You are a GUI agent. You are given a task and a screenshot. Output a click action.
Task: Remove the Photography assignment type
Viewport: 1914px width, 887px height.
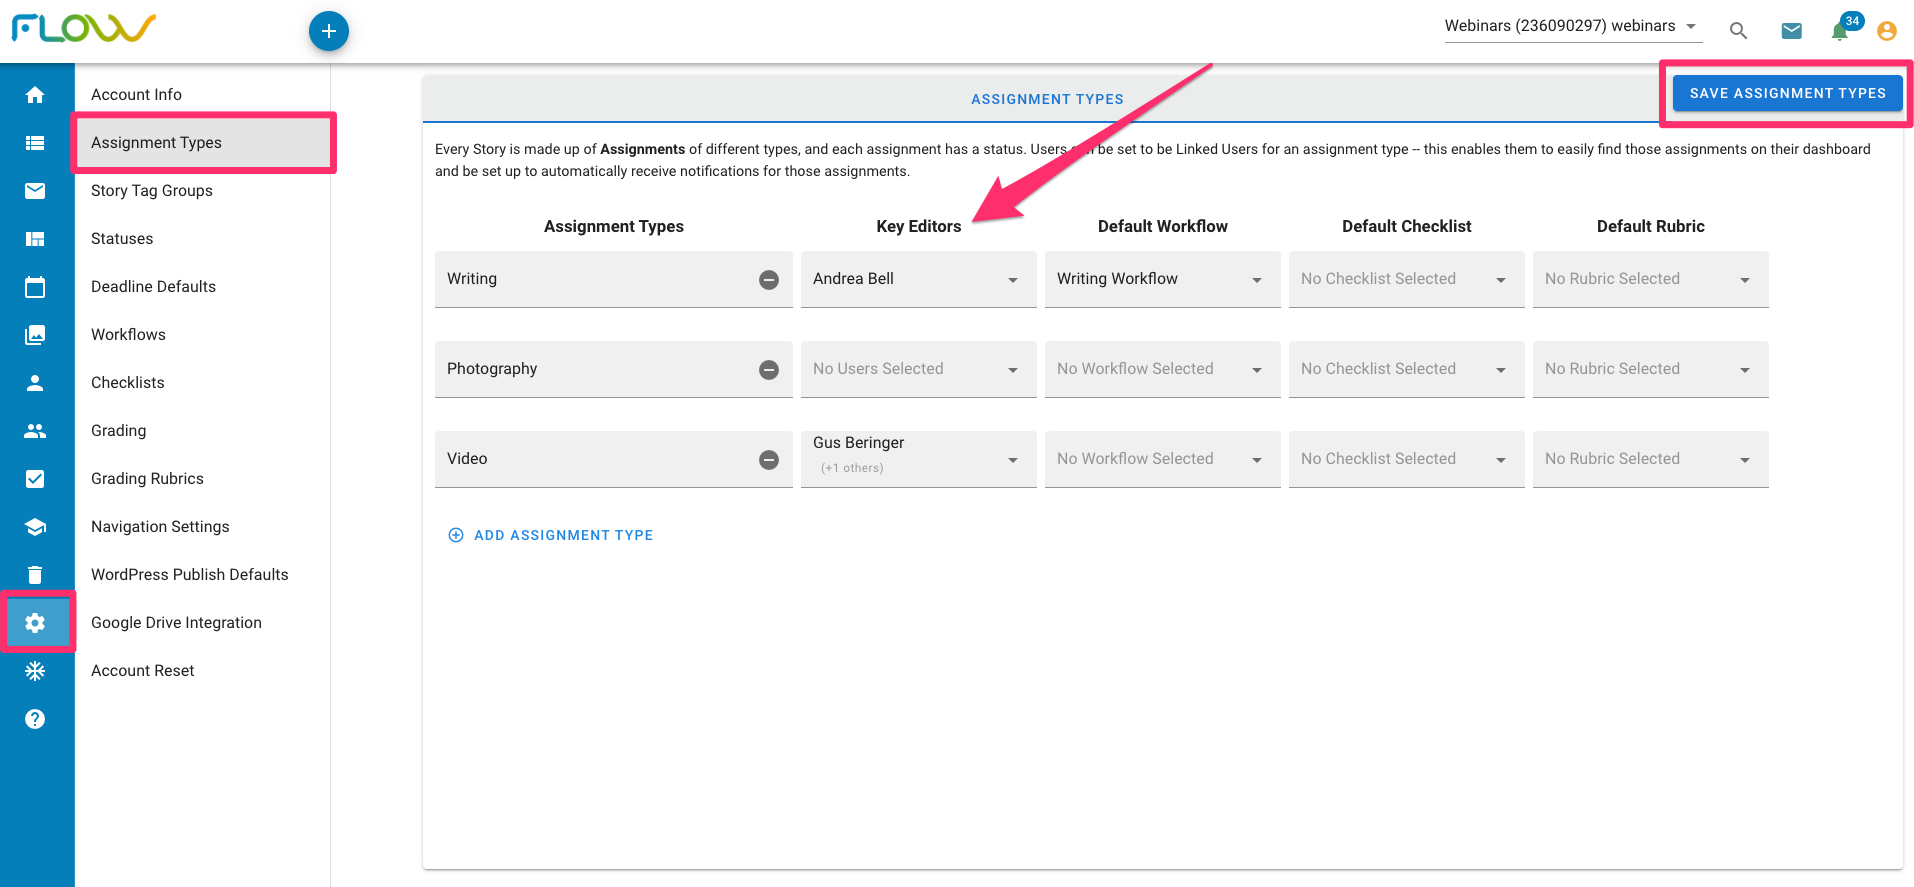(x=769, y=370)
